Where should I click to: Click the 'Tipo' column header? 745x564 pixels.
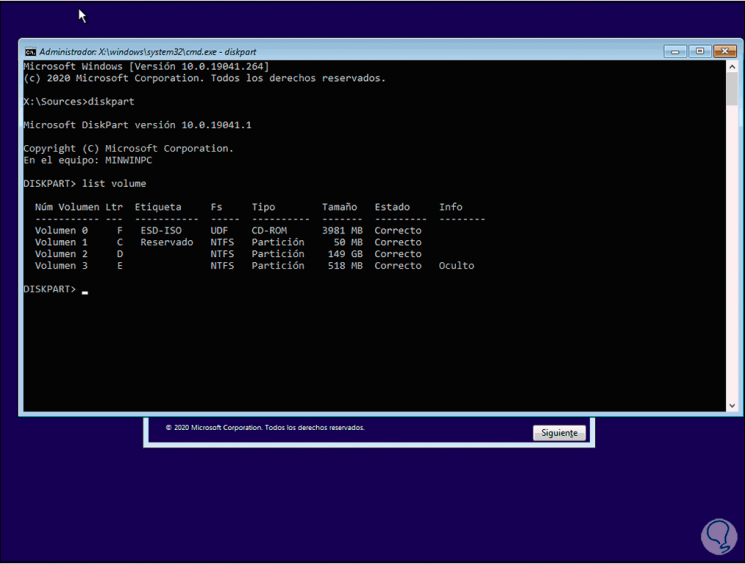pos(263,207)
